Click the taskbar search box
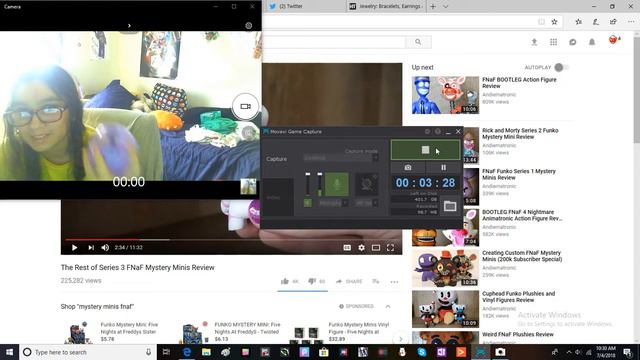Image resolution: width=640 pixels, height=360 pixels. [87, 352]
